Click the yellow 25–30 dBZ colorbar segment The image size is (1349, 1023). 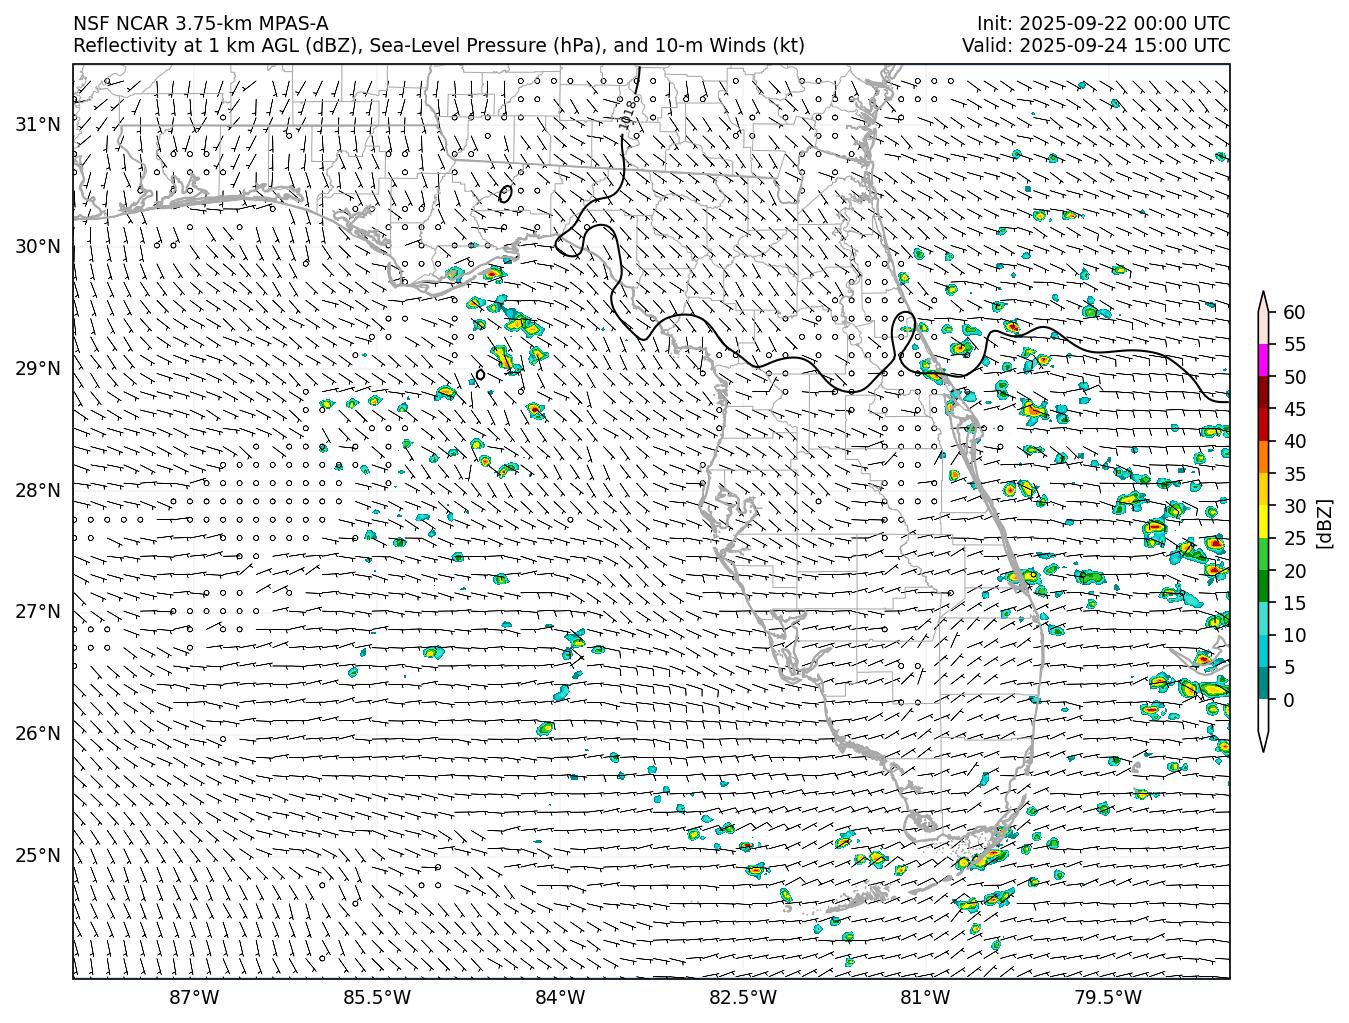pos(1263,522)
